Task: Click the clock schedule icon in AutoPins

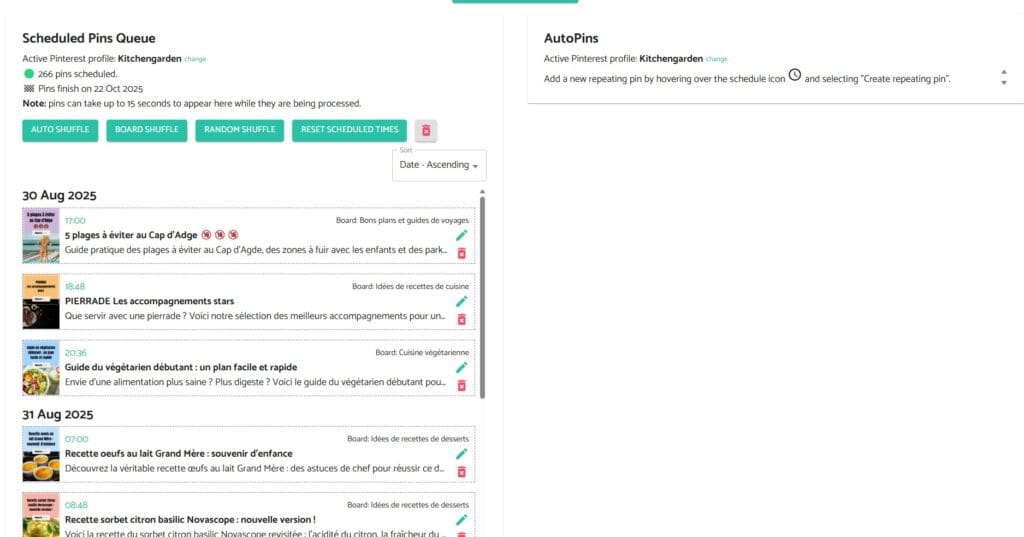Action: (795, 76)
